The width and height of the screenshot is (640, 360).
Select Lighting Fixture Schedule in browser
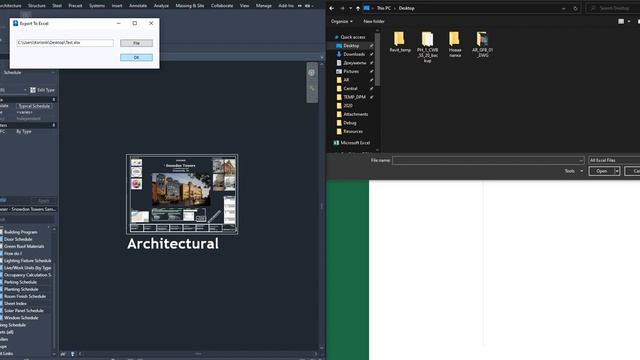point(28,260)
